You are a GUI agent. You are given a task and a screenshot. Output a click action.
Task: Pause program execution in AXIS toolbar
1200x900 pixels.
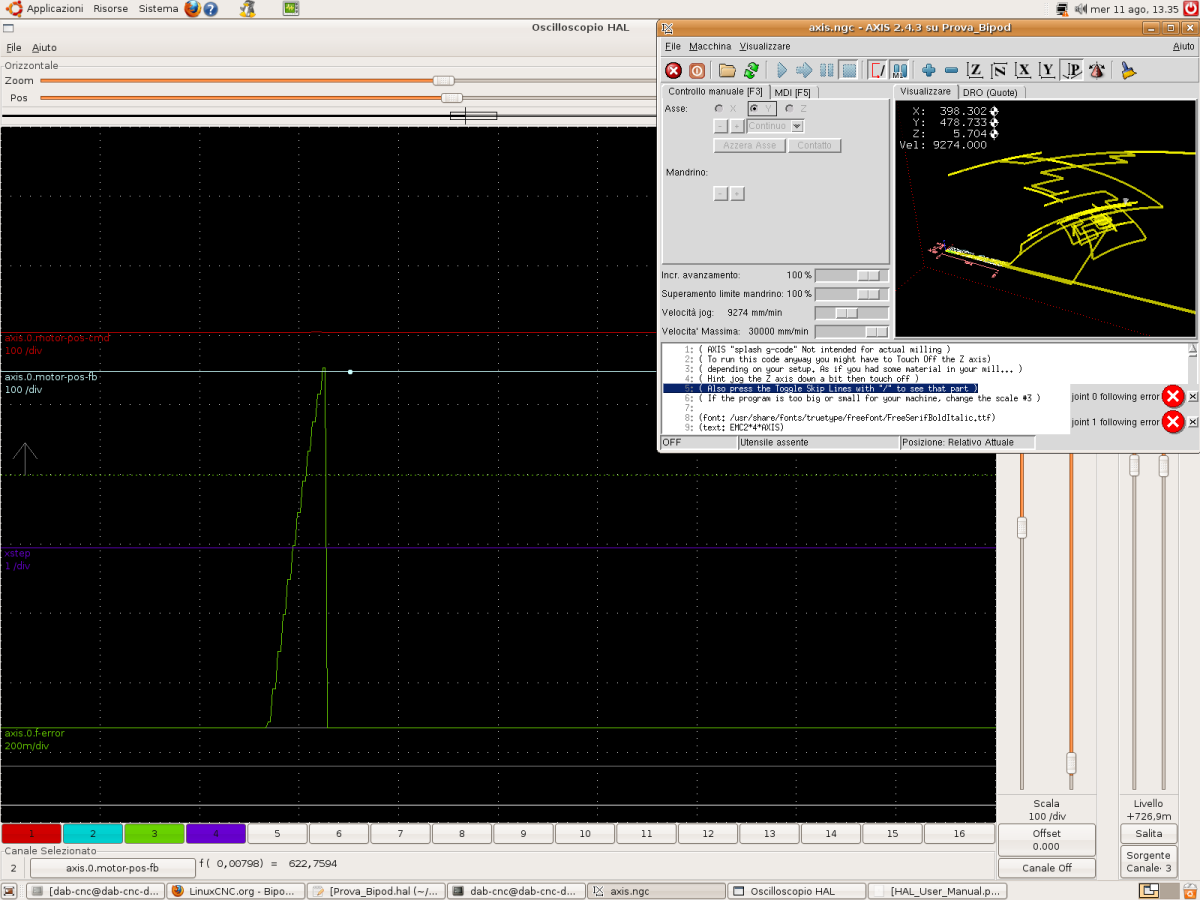(826, 70)
